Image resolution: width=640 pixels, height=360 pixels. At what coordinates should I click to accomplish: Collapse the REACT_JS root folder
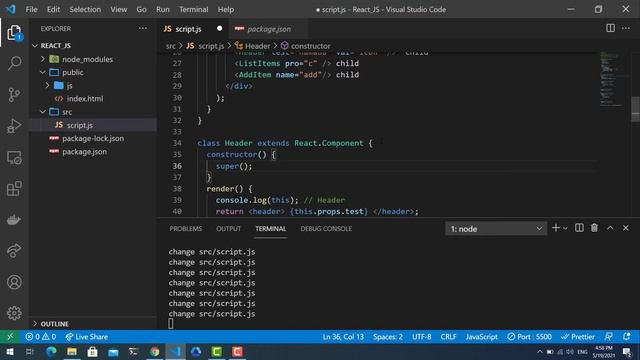tap(35, 45)
